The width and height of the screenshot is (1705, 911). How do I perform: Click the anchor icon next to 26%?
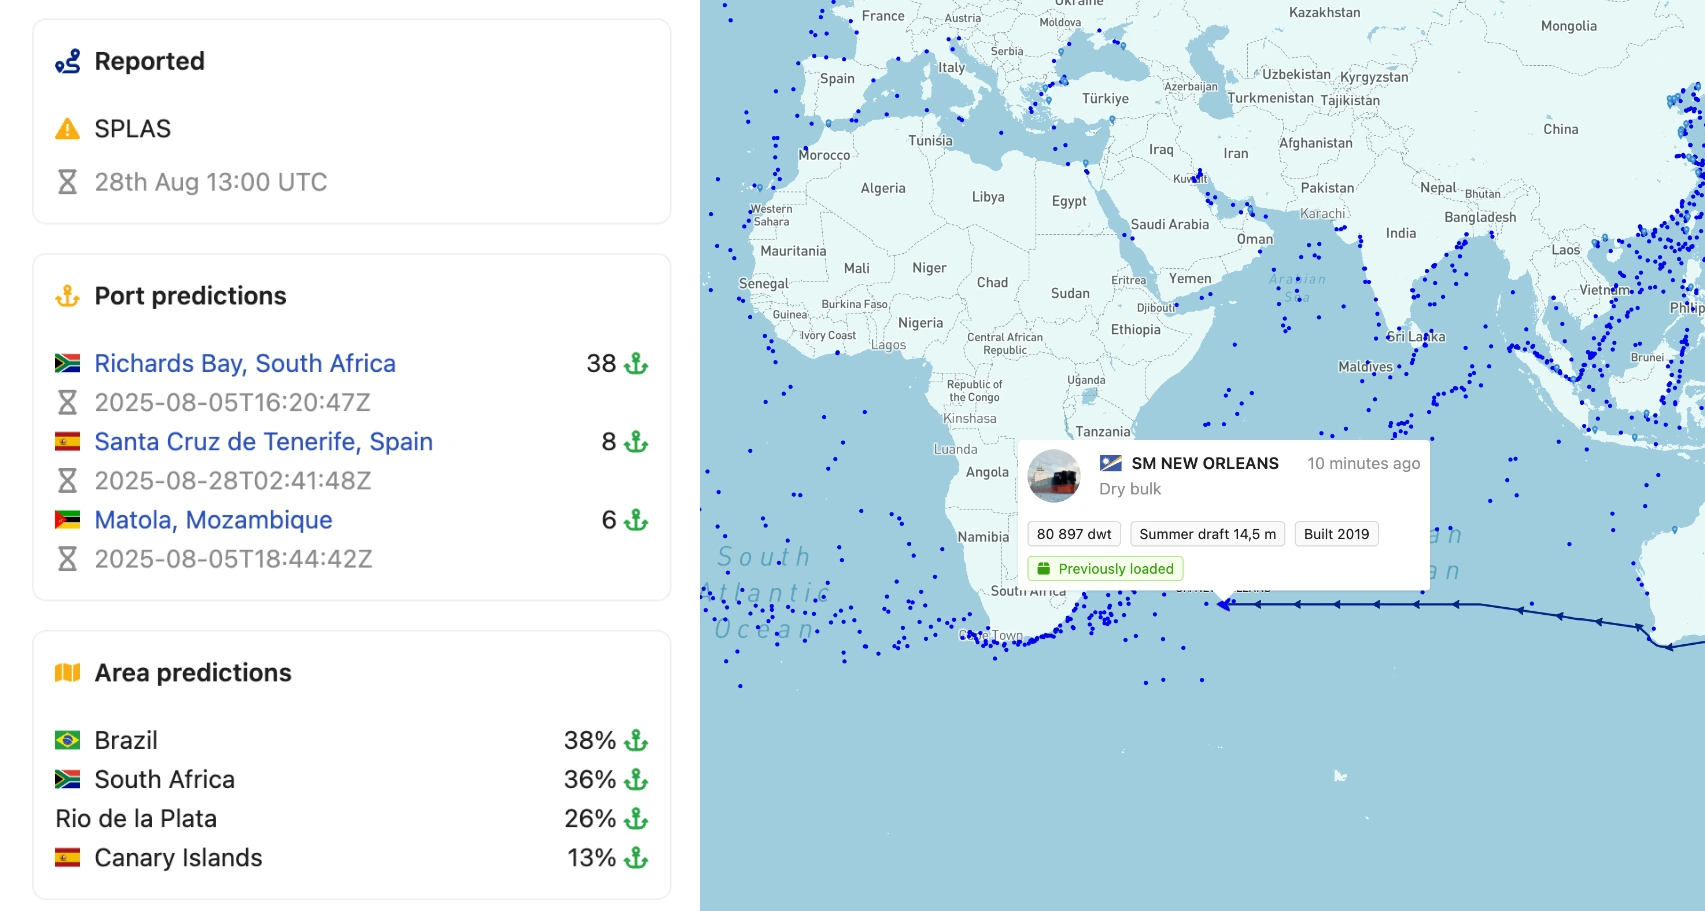pos(636,818)
